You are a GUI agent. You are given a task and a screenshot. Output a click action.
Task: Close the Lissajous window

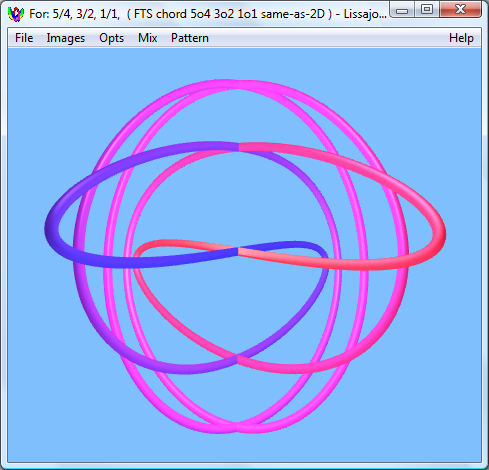tap(460, 9)
